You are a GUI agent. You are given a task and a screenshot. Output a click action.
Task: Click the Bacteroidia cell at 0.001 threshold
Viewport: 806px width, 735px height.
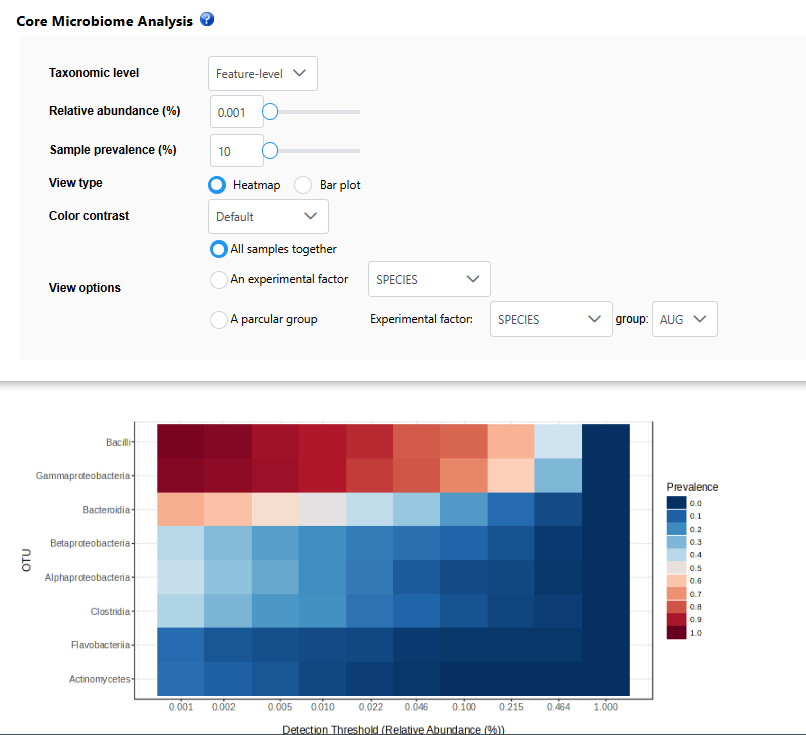180,510
